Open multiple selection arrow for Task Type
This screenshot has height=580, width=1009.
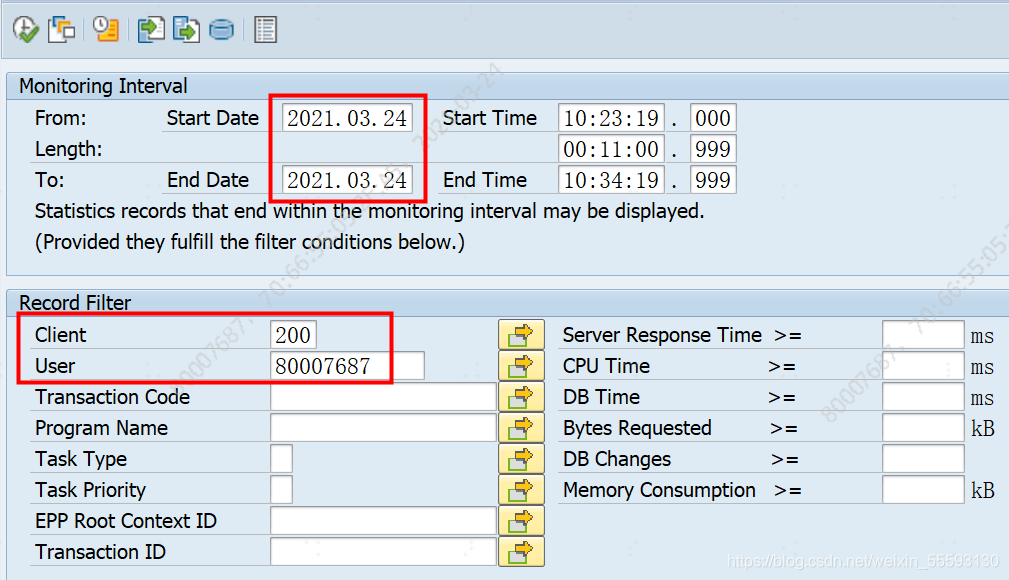coord(521,459)
